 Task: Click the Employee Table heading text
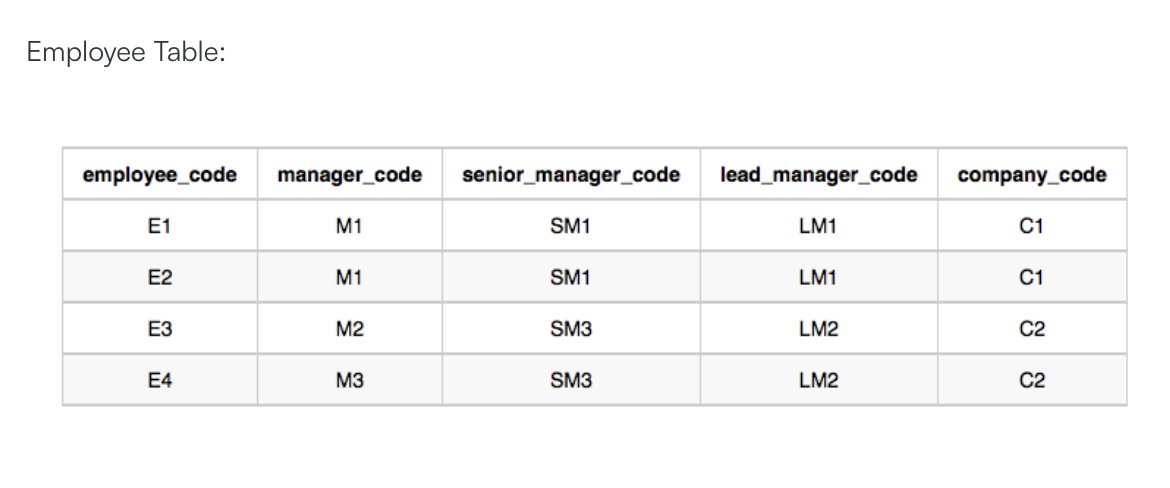126,52
